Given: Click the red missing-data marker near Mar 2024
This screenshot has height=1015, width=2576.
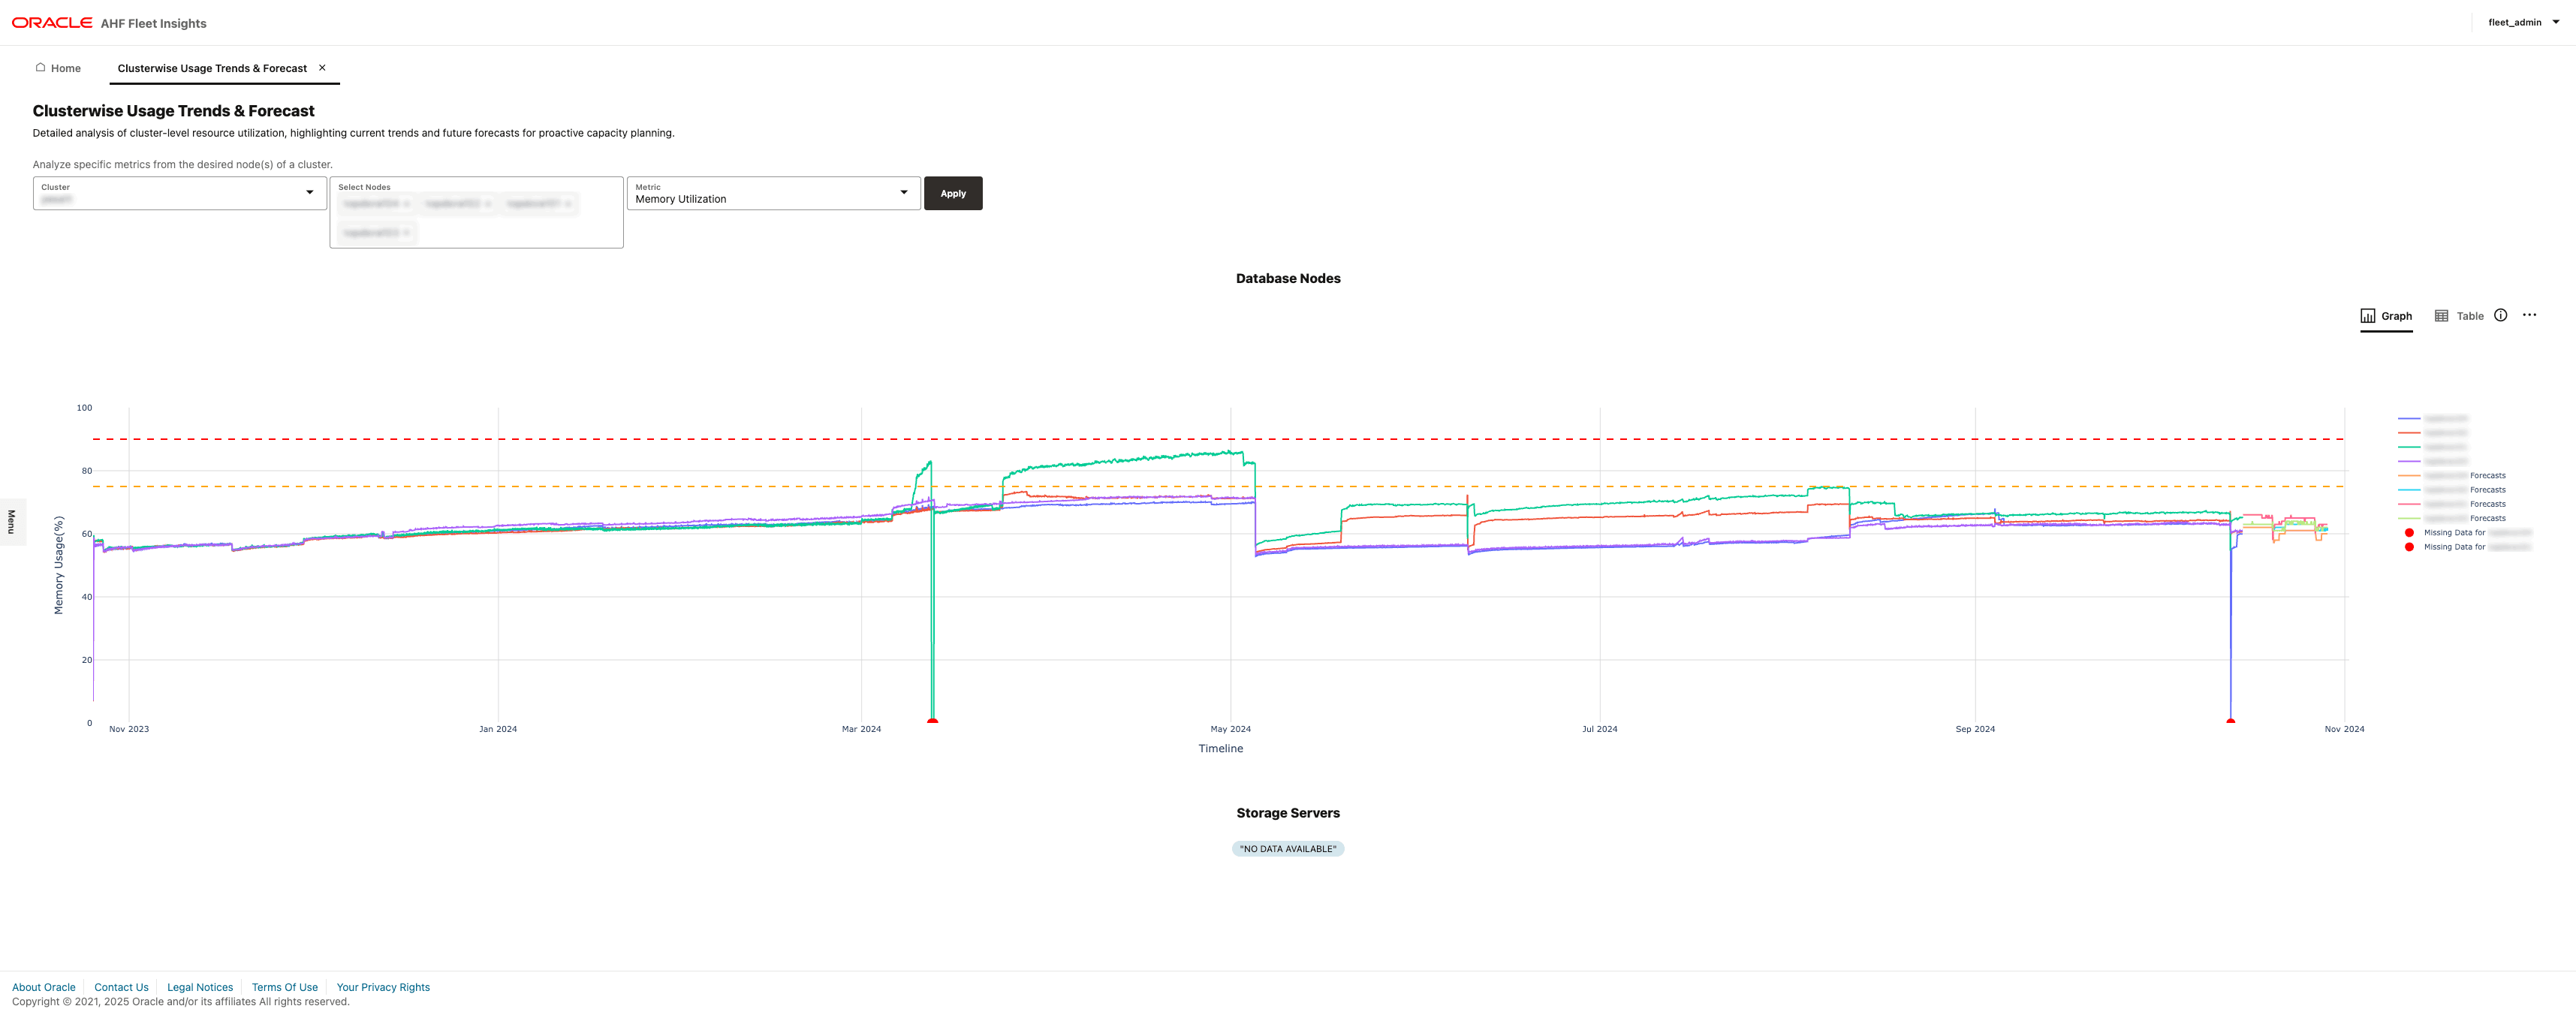Looking at the screenshot, I should tap(931, 720).
